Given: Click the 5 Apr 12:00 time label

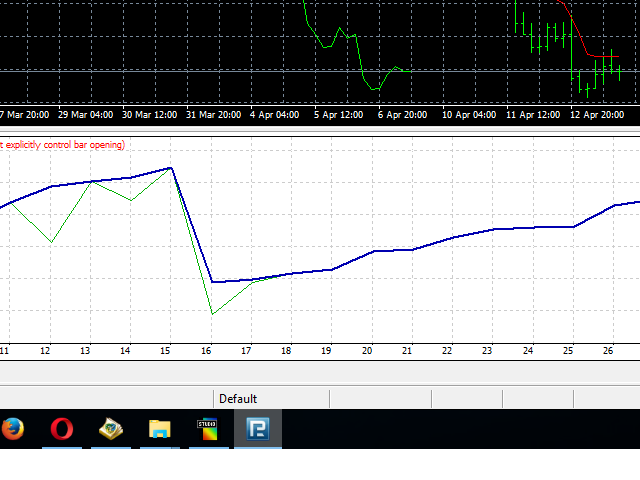Looking at the screenshot, I should click(x=339, y=115).
